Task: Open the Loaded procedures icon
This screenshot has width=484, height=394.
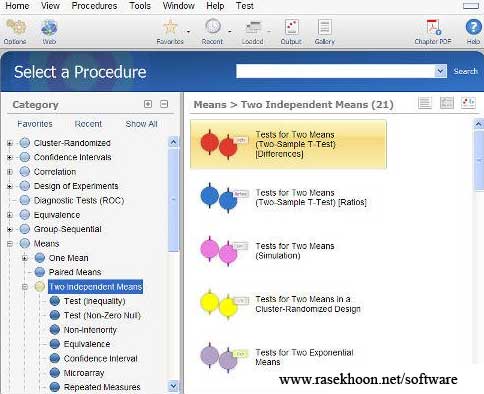Action: tap(253, 27)
